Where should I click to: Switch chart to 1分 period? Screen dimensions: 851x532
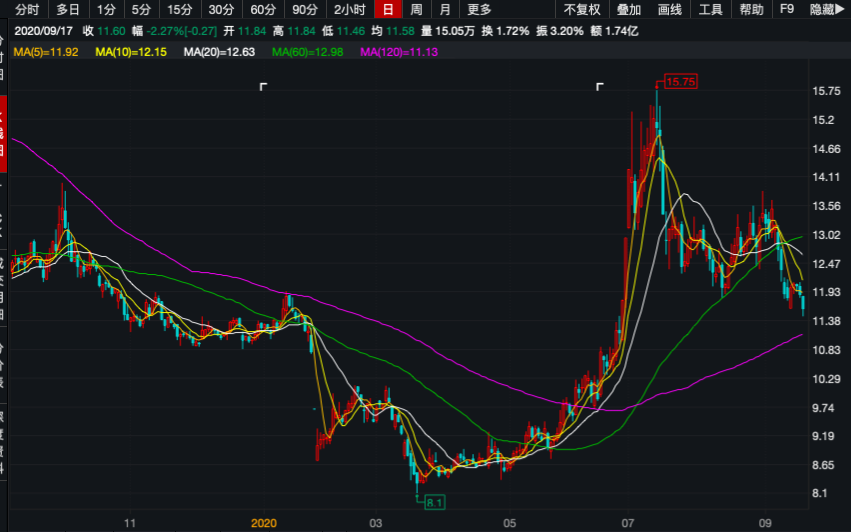[107, 9]
